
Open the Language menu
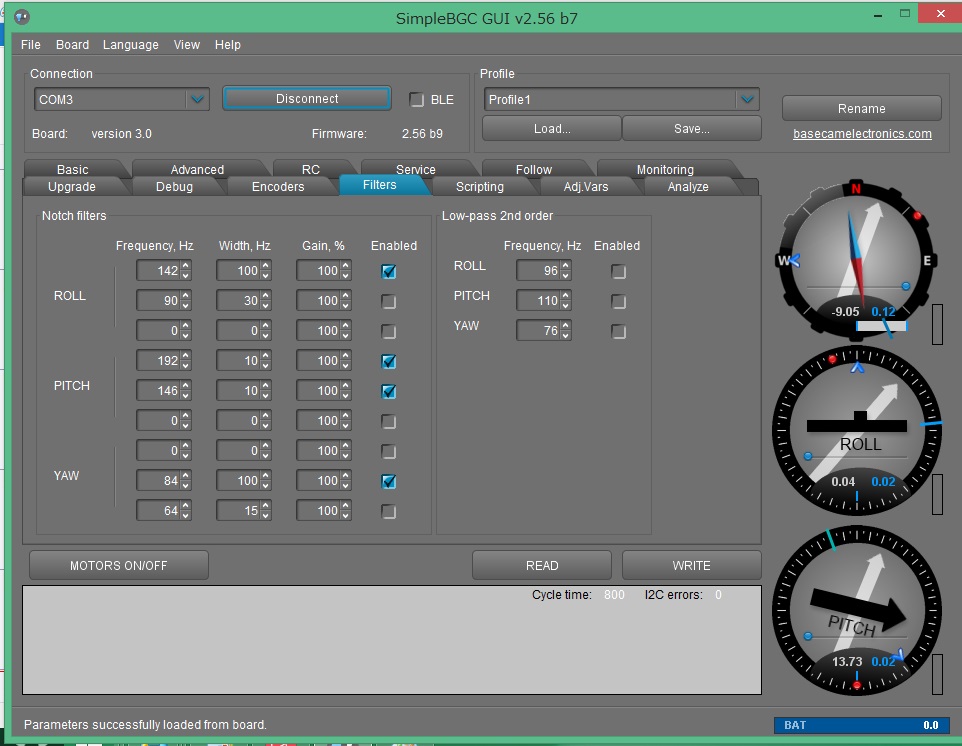(130, 45)
